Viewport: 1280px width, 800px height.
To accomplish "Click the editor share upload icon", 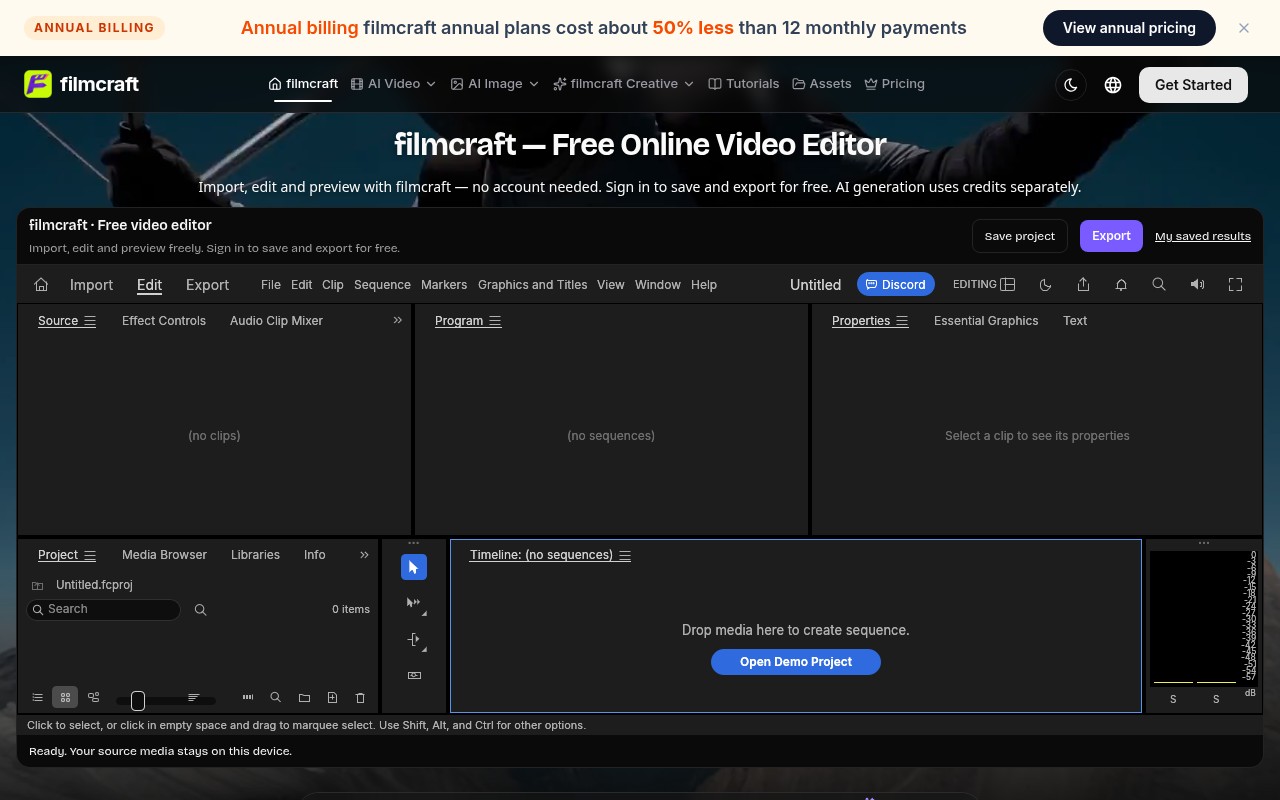I will coord(1083,285).
